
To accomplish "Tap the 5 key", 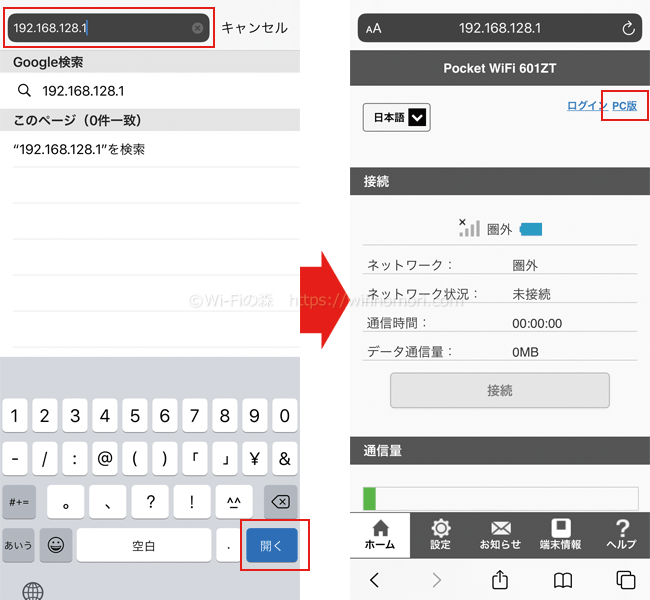I will 135,415.
